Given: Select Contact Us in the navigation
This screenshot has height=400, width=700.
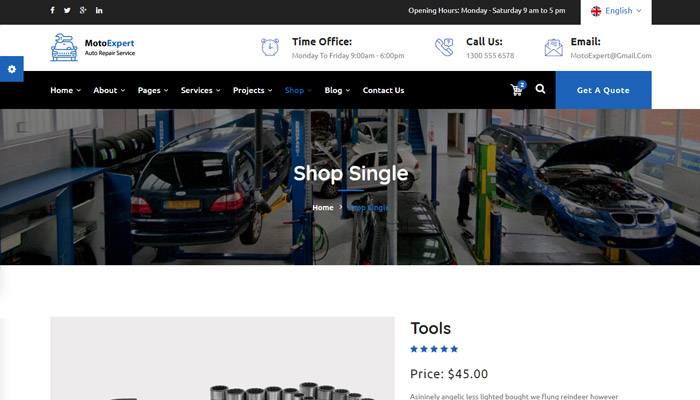Looking at the screenshot, I should coord(383,90).
